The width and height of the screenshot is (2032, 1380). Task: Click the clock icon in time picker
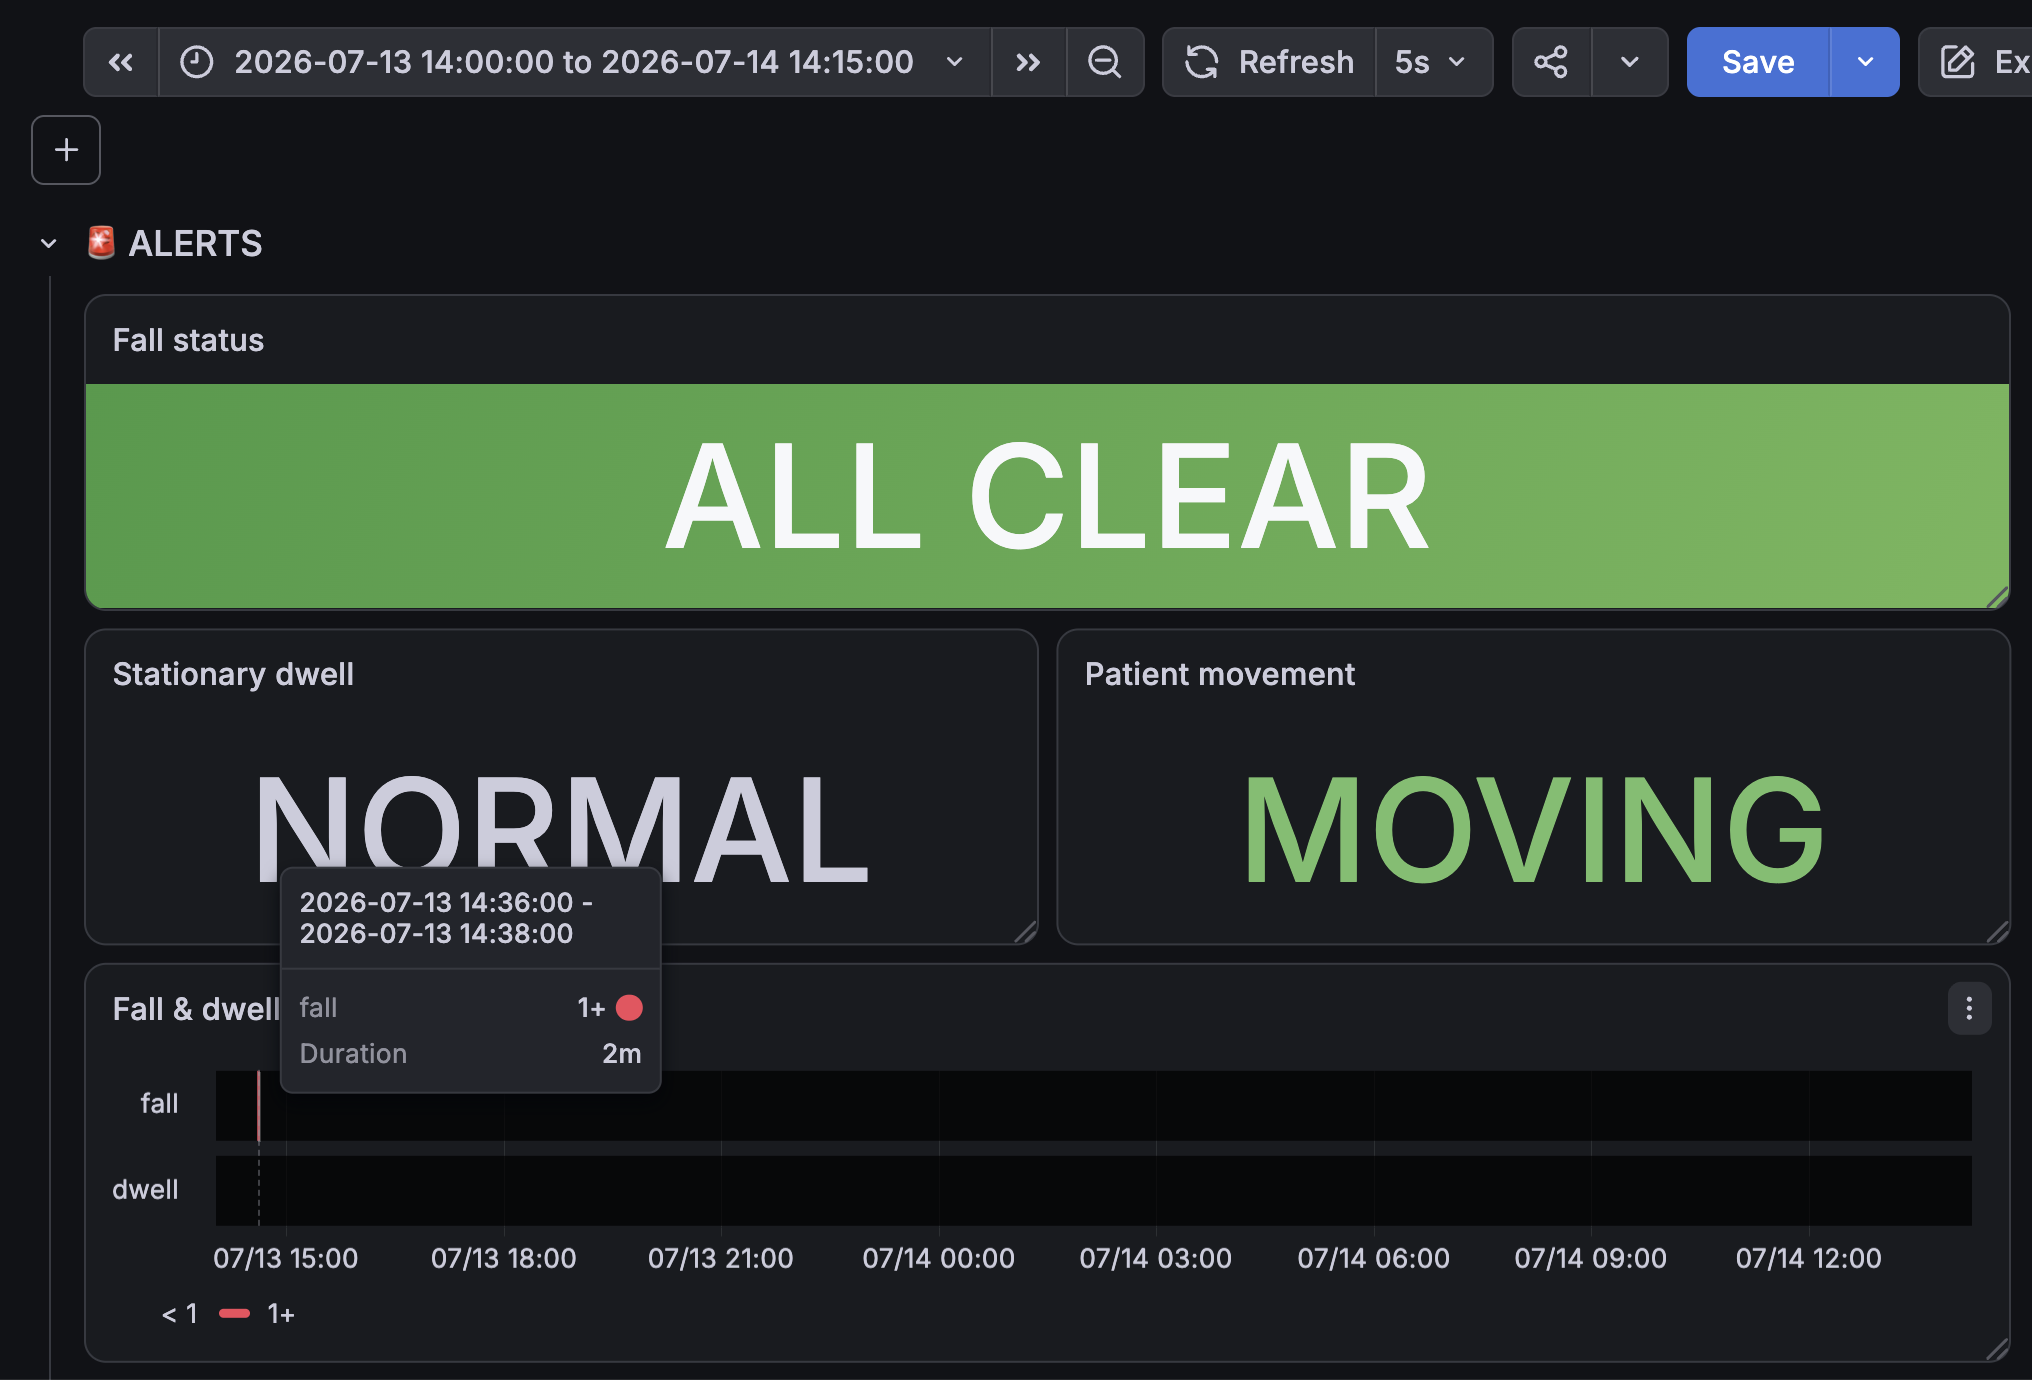tap(197, 62)
